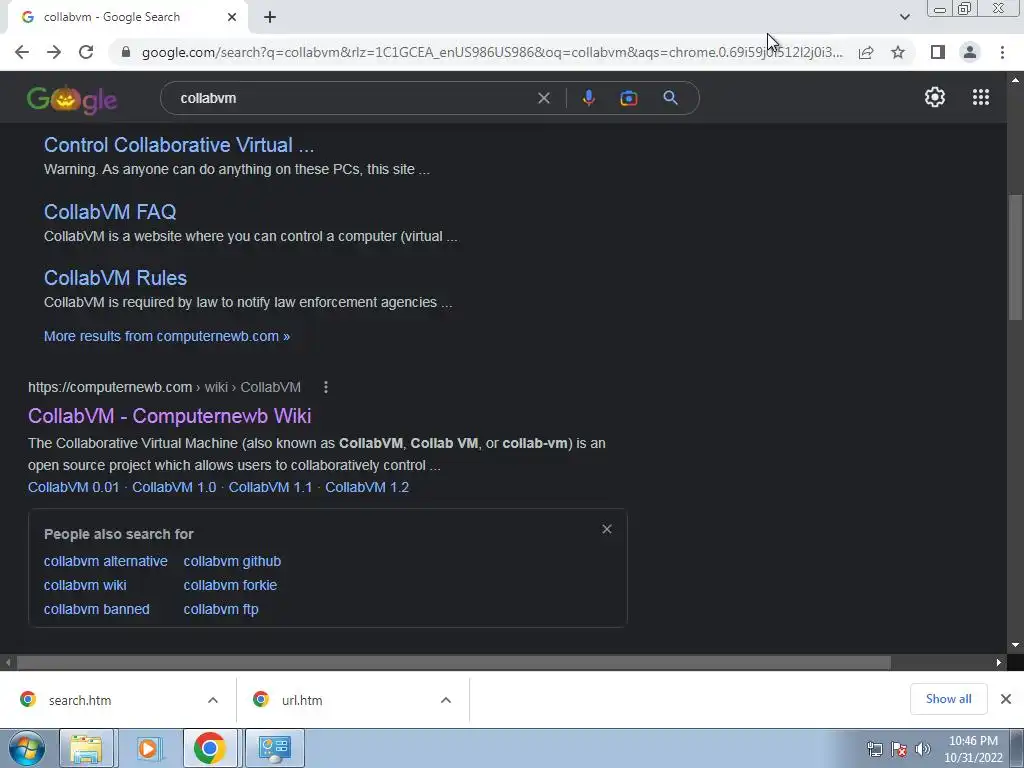
Task: Expand options for search.htm download
Action: pos(213,700)
